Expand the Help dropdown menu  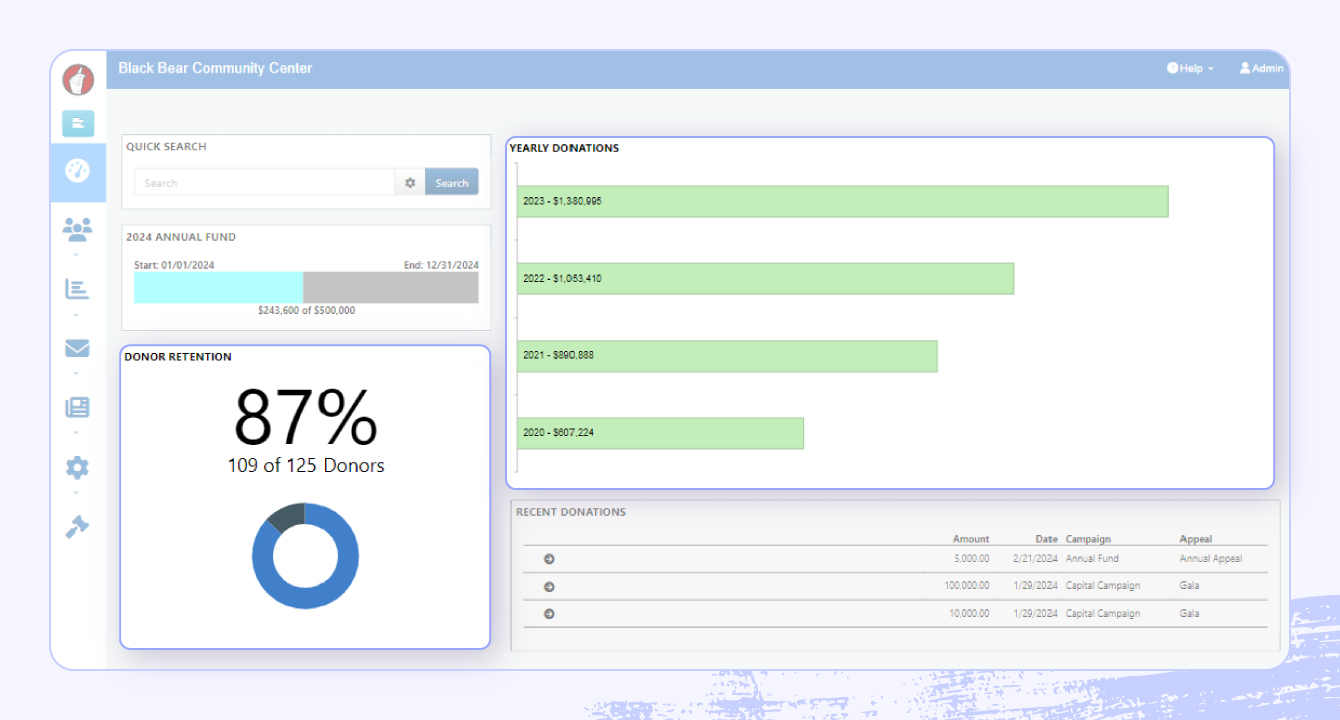pyautogui.click(x=1190, y=69)
